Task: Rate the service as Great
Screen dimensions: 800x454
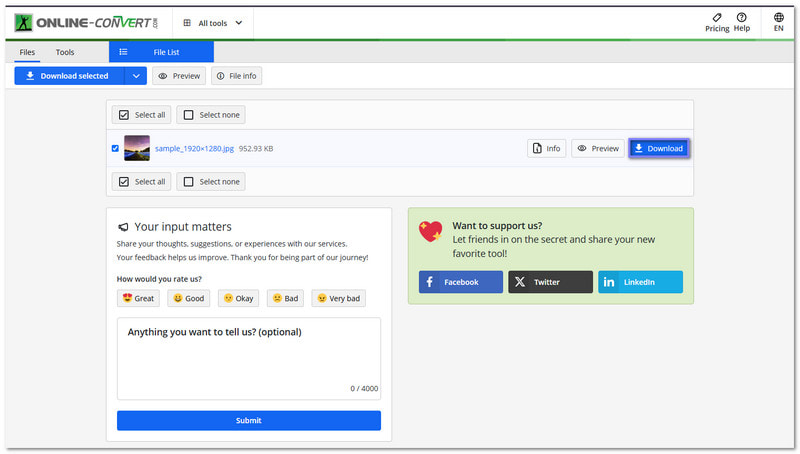Action: tap(138, 298)
